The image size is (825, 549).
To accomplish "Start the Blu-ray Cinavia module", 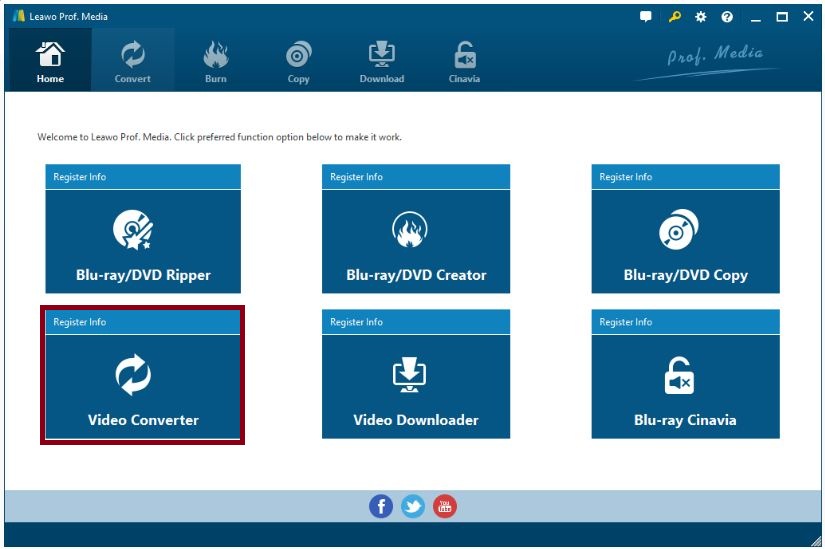I will click(685, 386).
